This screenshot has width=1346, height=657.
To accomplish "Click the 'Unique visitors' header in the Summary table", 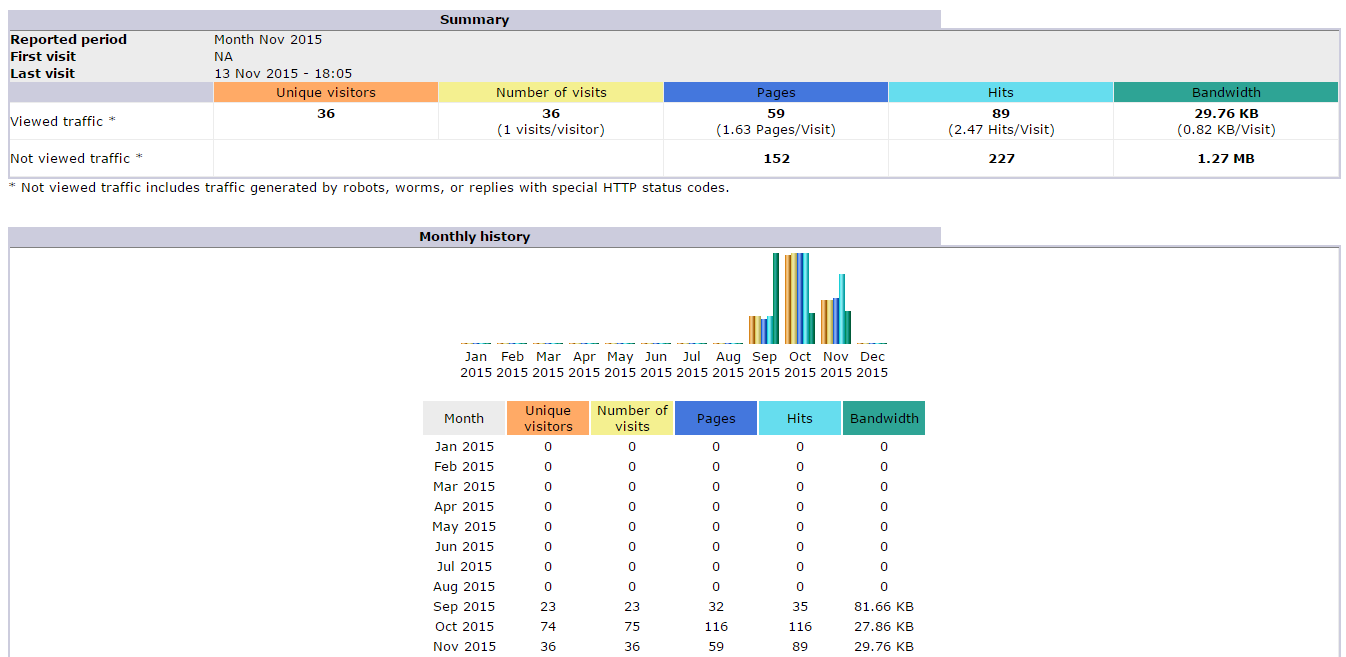I will pos(326,93).
